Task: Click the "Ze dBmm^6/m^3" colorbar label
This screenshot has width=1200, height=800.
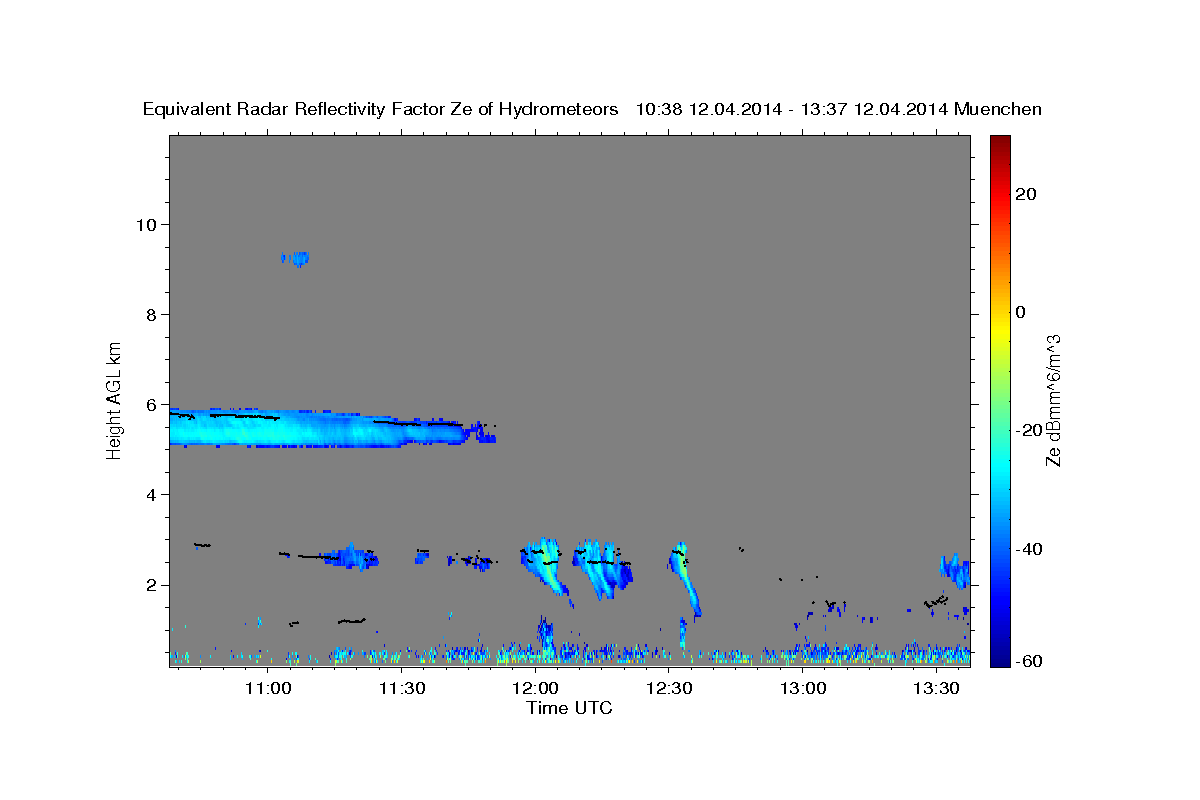Action: pyautogui.click(x=1053, y=400)
